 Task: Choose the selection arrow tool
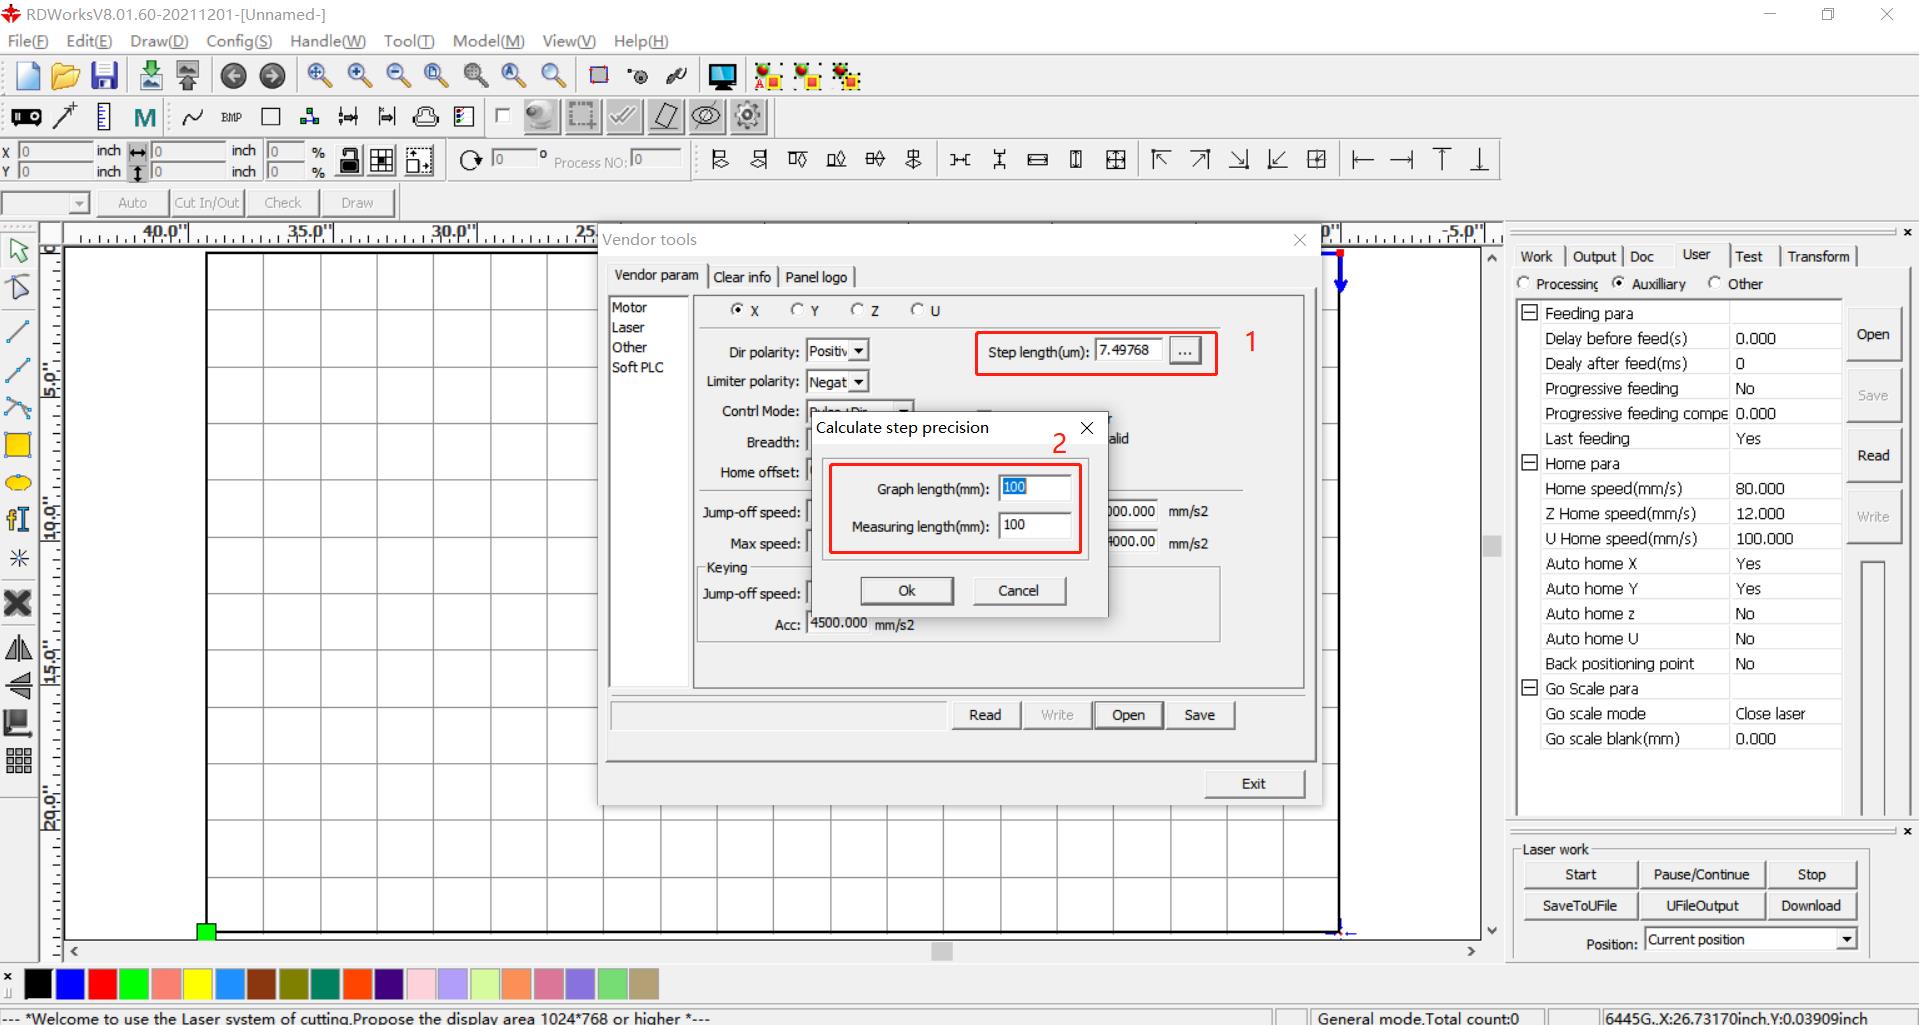(x=18, y=251)
